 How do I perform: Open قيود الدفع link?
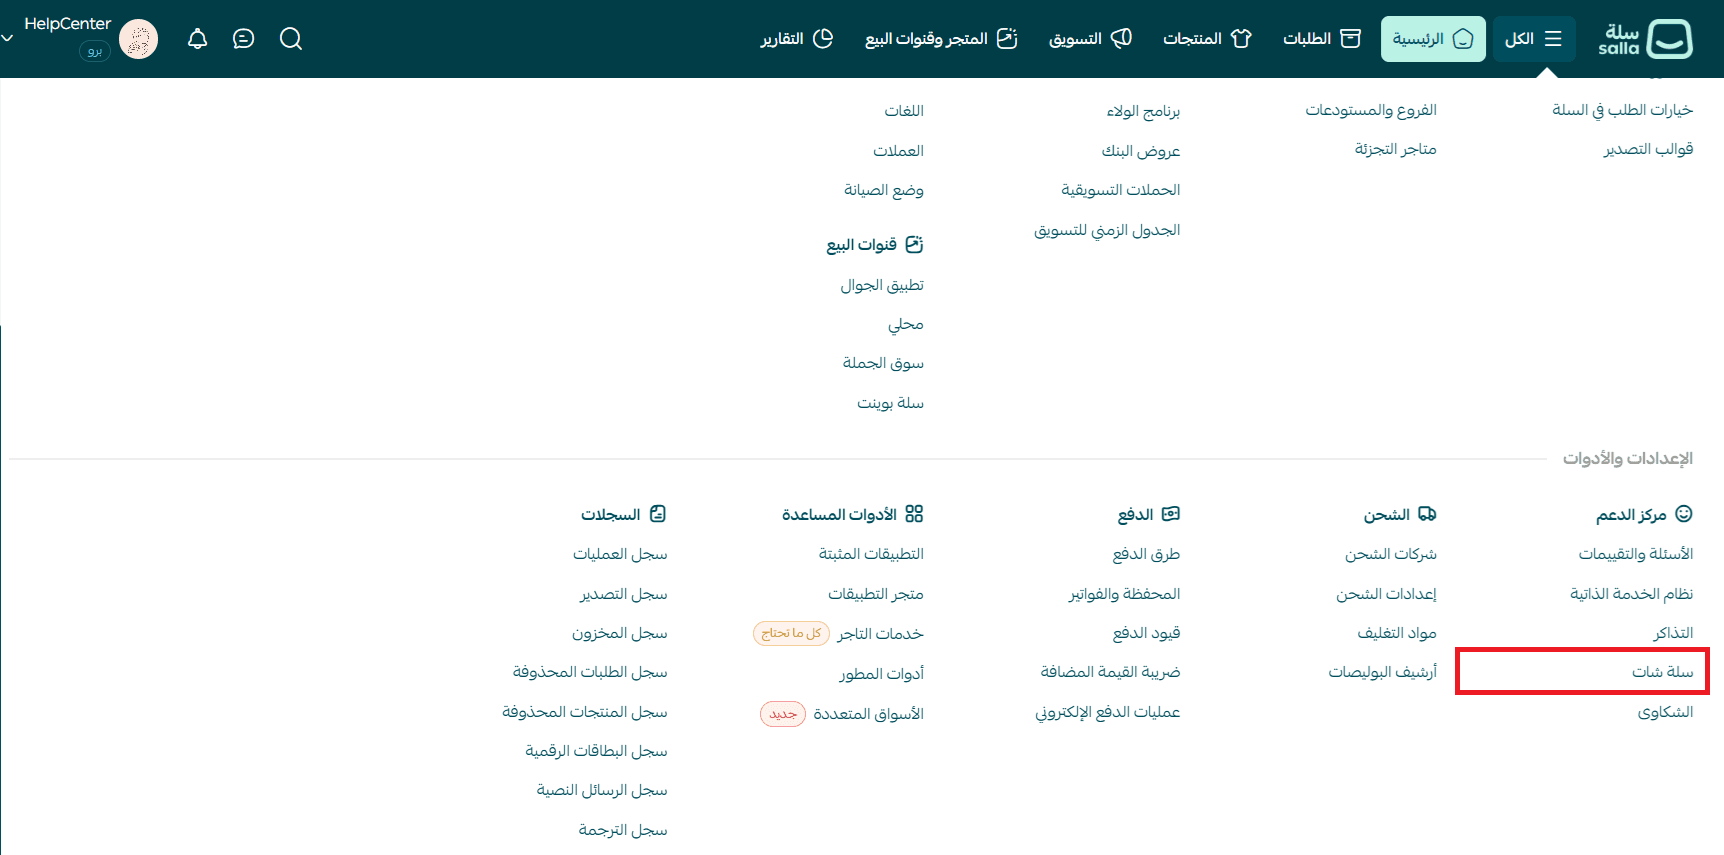pyautogui.click(x=1146, y=633)
